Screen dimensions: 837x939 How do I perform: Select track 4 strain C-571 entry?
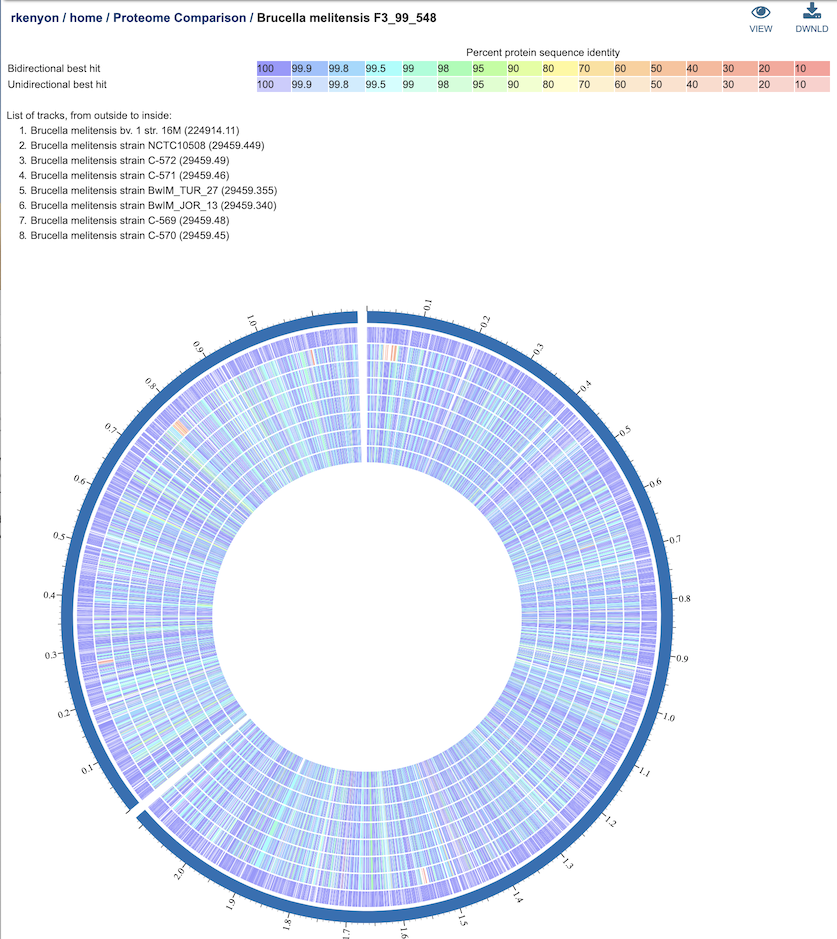coord(130,175)
